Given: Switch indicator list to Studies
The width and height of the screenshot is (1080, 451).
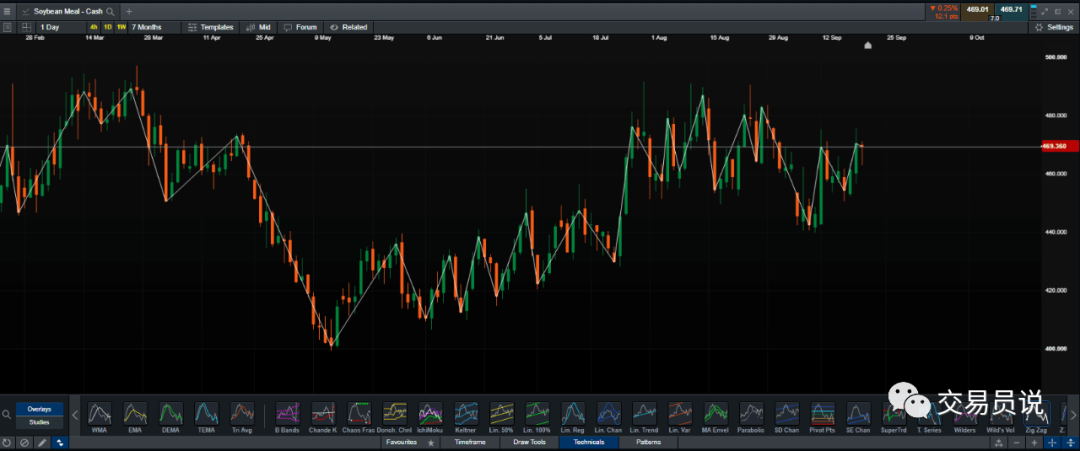Looking at the screenshot, I should (x=39, y=422).
